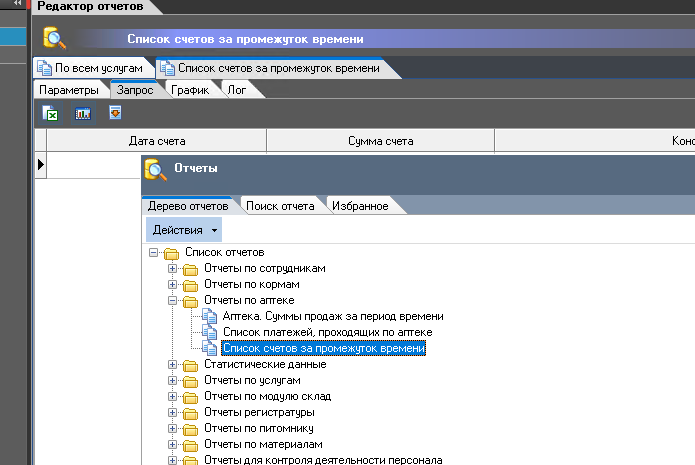695x465 pixels.
Task: Click the orange down-arrow toolbar icon
Action: 115,113
